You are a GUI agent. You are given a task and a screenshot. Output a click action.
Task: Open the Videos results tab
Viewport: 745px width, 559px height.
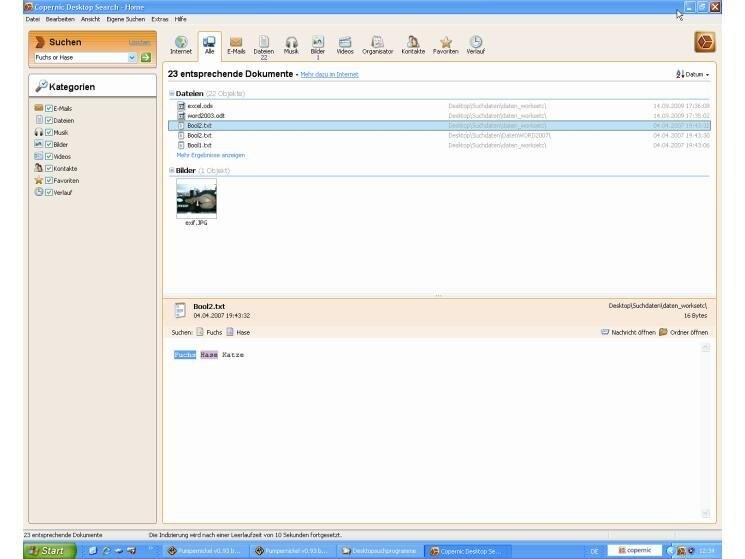tap(345, 45)
